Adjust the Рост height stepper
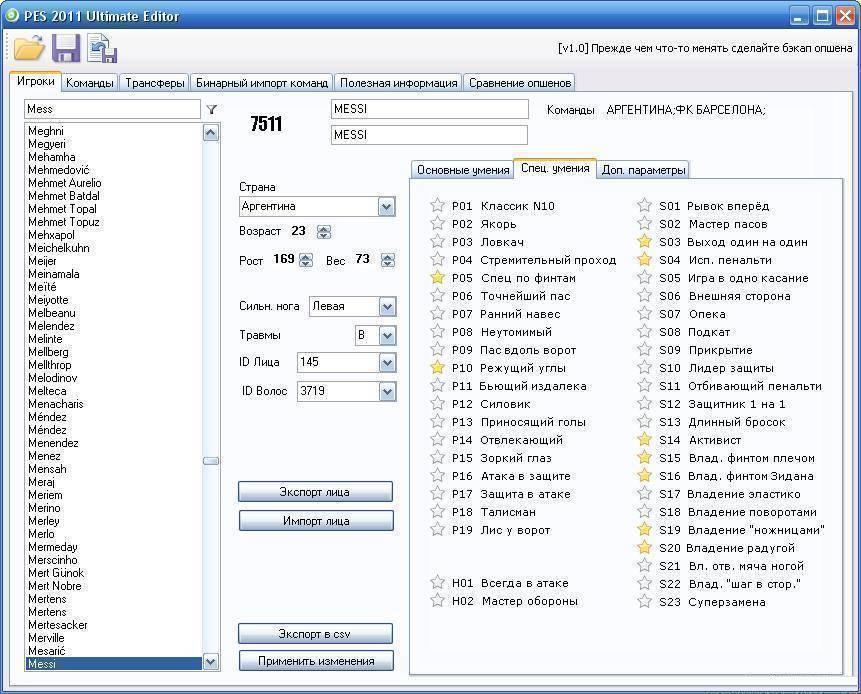The height and width of the screenshot is (694, 861). tap(306, 260)
